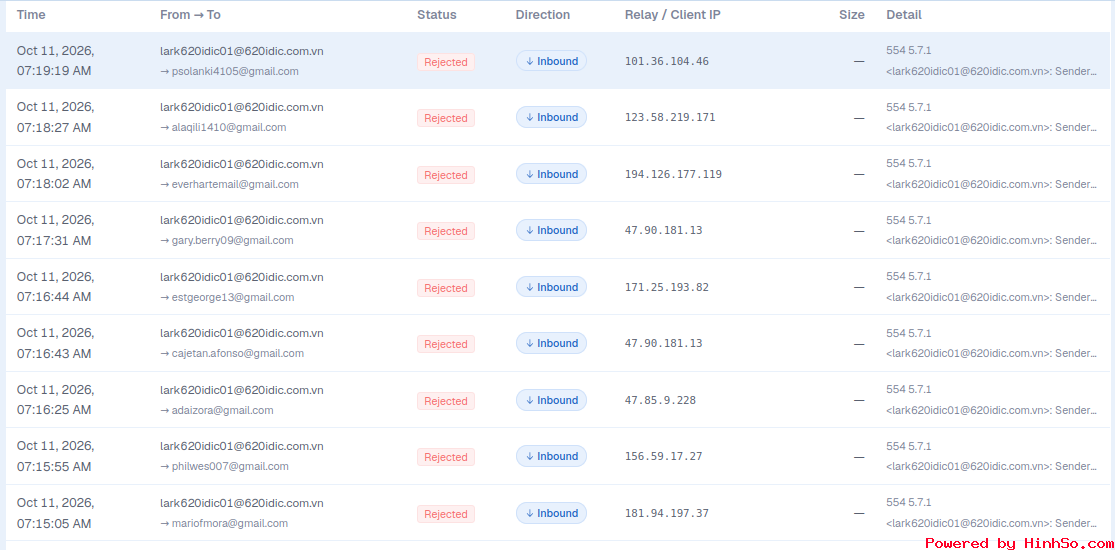Viewport: 1115px width, 550px height.
Task: Click Rejected status in the 07:16:44 AM row
Action: coord(446,288)
